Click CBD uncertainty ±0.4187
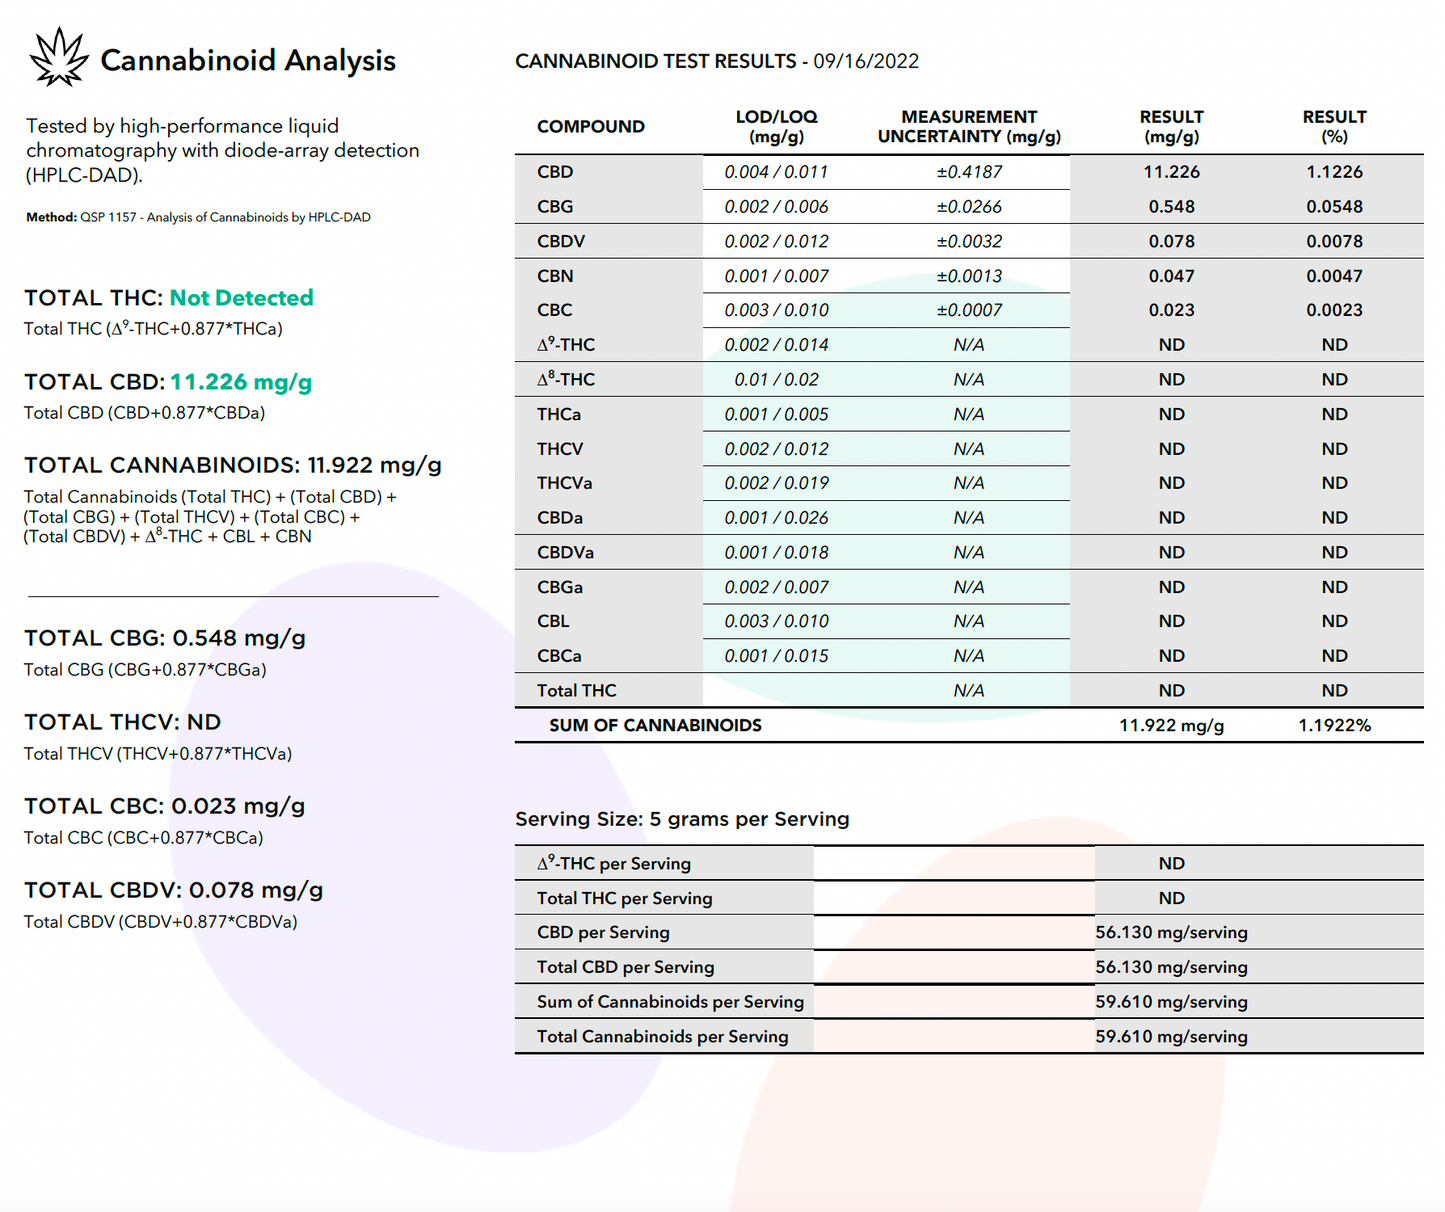 pos(969,172)
